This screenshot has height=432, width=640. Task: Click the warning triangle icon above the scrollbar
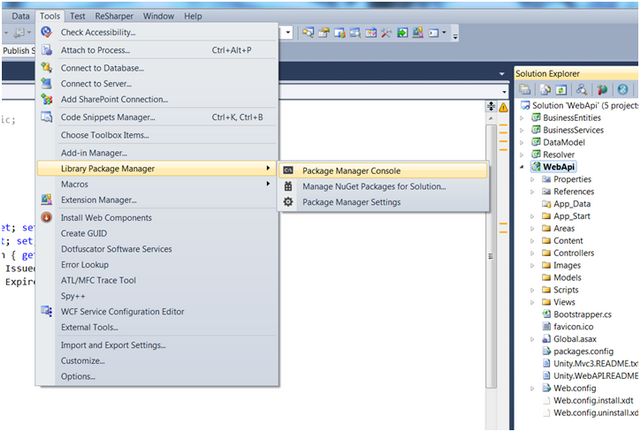(x=503, y=107)
